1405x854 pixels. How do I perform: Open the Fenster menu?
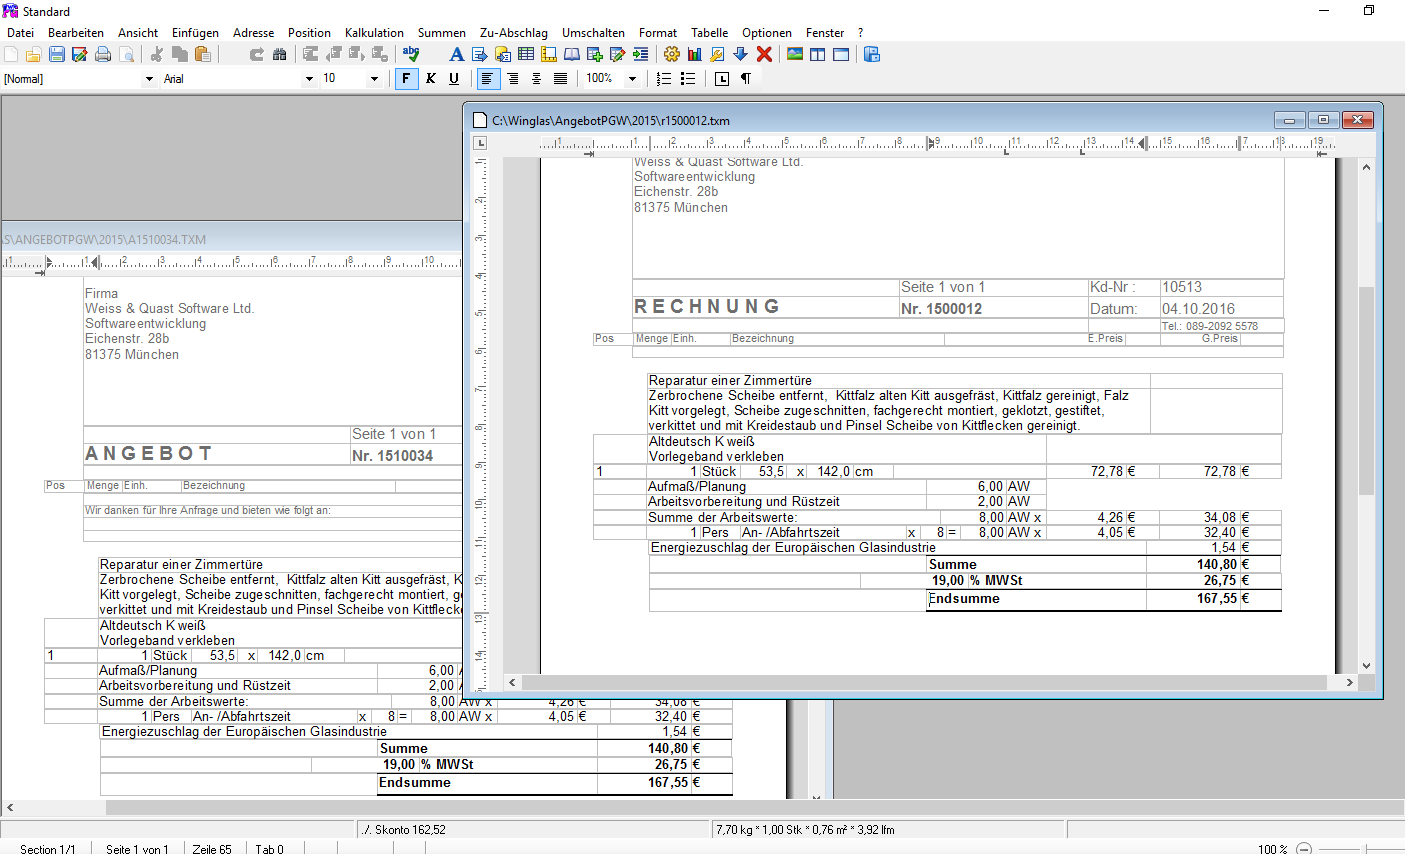coord(825,33)
